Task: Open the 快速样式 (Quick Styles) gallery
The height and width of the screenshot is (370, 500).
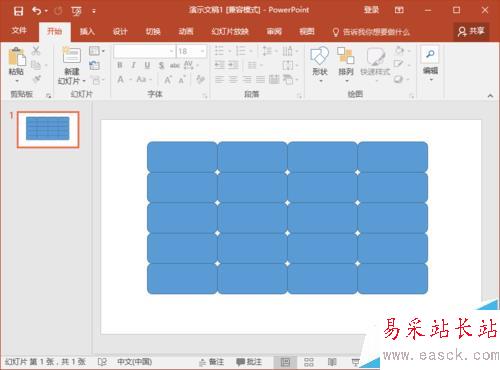Action: pyautogui.click(x=375, y=64)
